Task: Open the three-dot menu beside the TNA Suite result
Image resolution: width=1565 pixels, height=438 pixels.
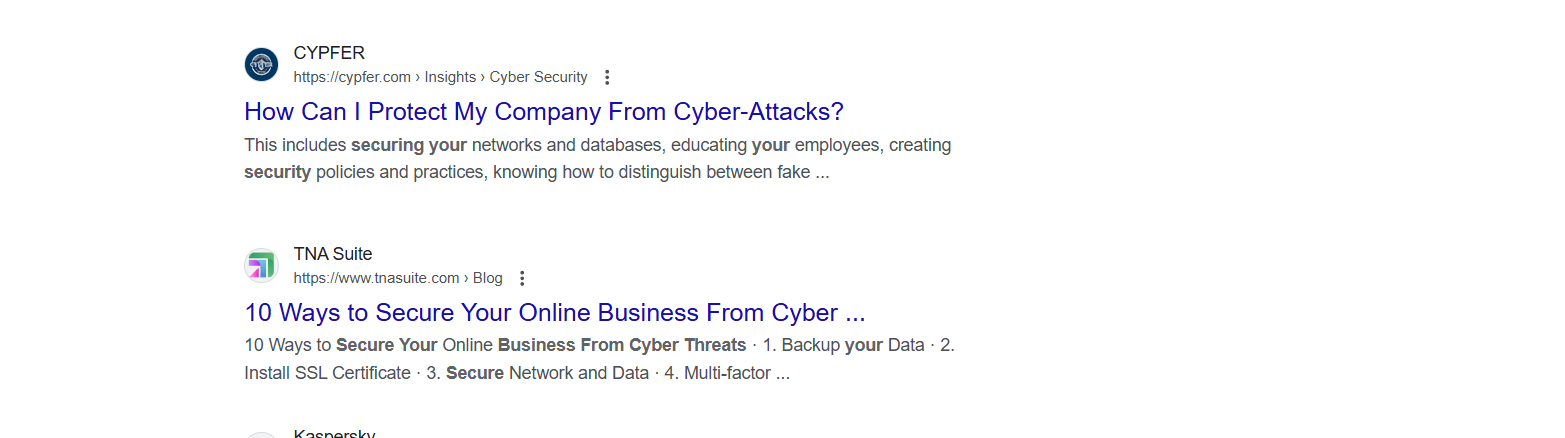Action: pyautogui.click(x=521, y=278)
